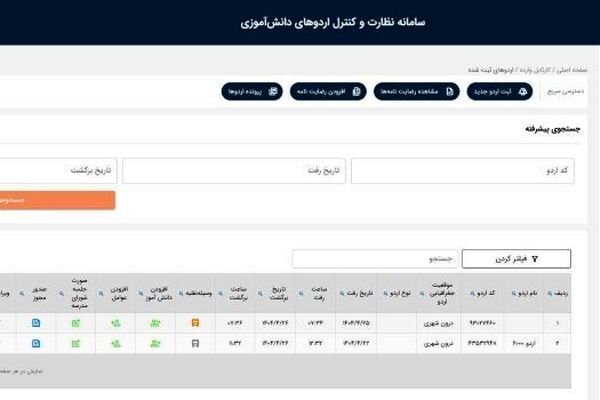Click search icon beside ردیف column header

tap(550, 294)
